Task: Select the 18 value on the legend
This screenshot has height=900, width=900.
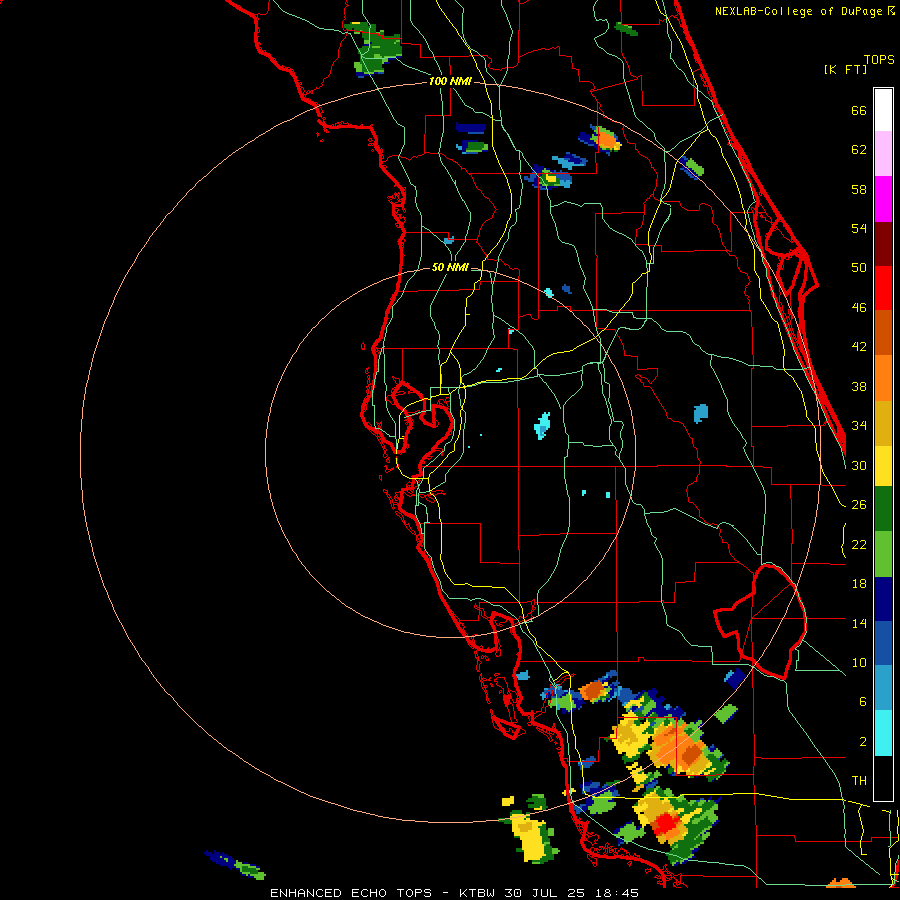Action: (x=859, y=584)
